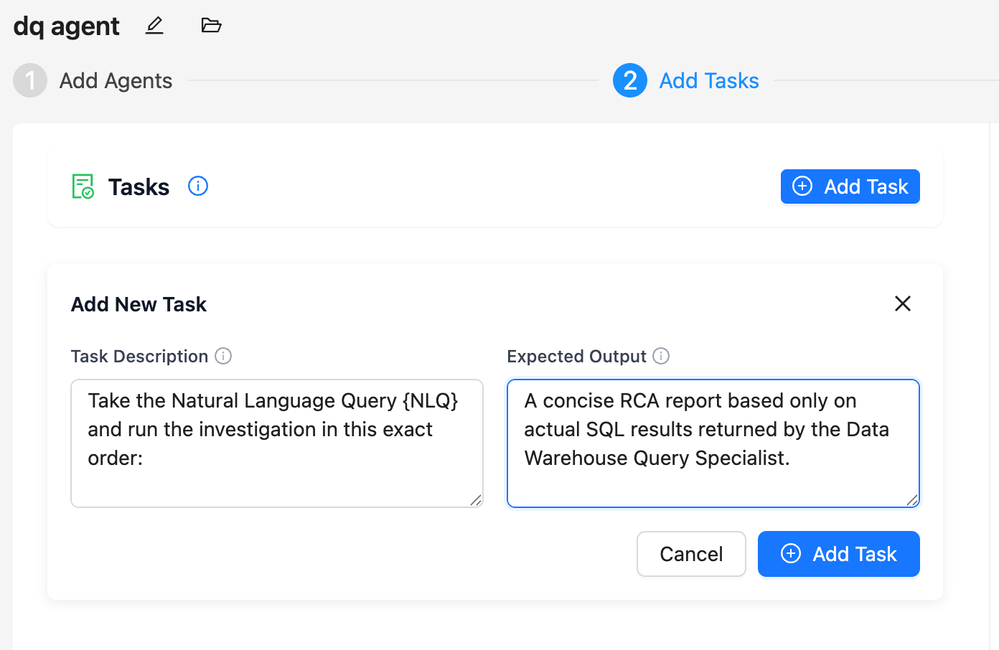Screen dimensions: 999x650
Task: Close the Add New Task form
Action: [902, 303]
